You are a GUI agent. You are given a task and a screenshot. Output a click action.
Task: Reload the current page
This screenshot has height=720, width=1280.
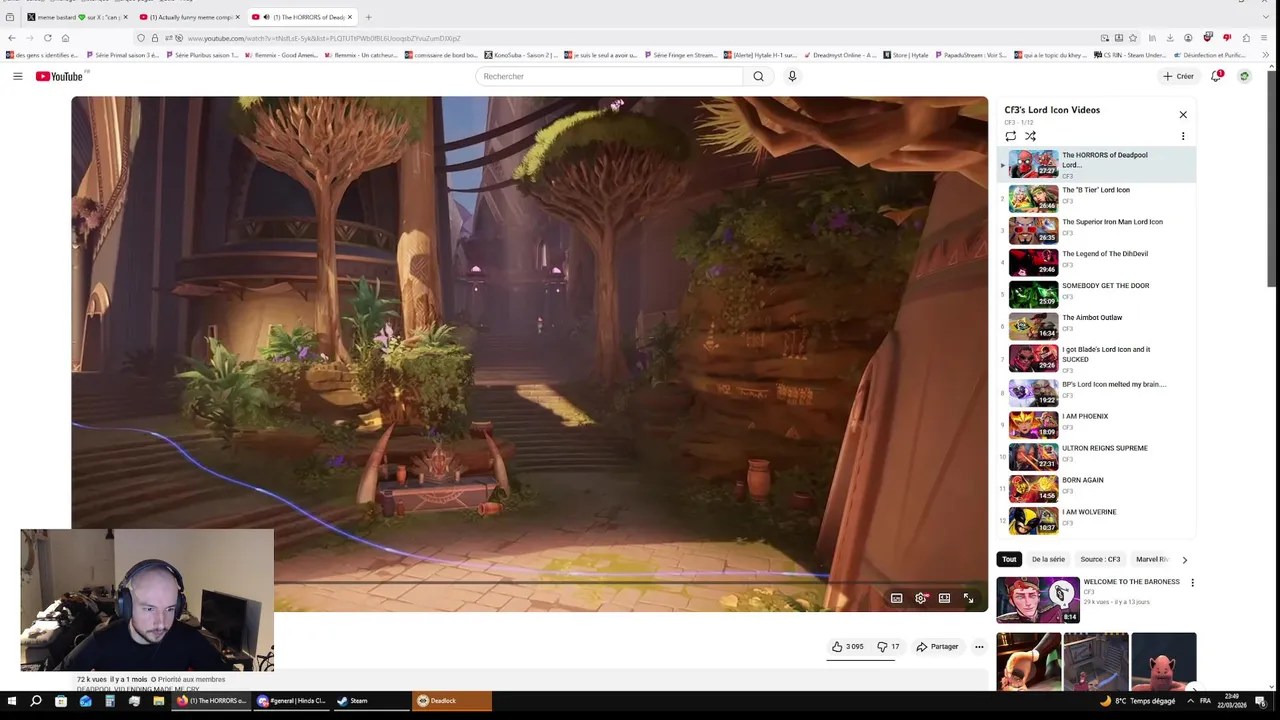(47, 38)
